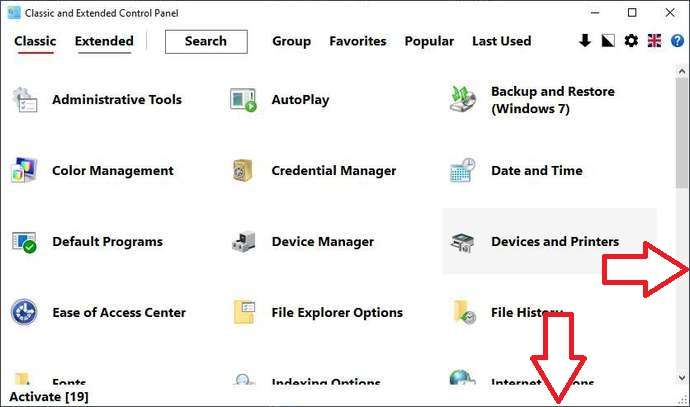690x407 pixels.
Task: Click the black down arrow toolbar icon
Action: pos(586,41)
